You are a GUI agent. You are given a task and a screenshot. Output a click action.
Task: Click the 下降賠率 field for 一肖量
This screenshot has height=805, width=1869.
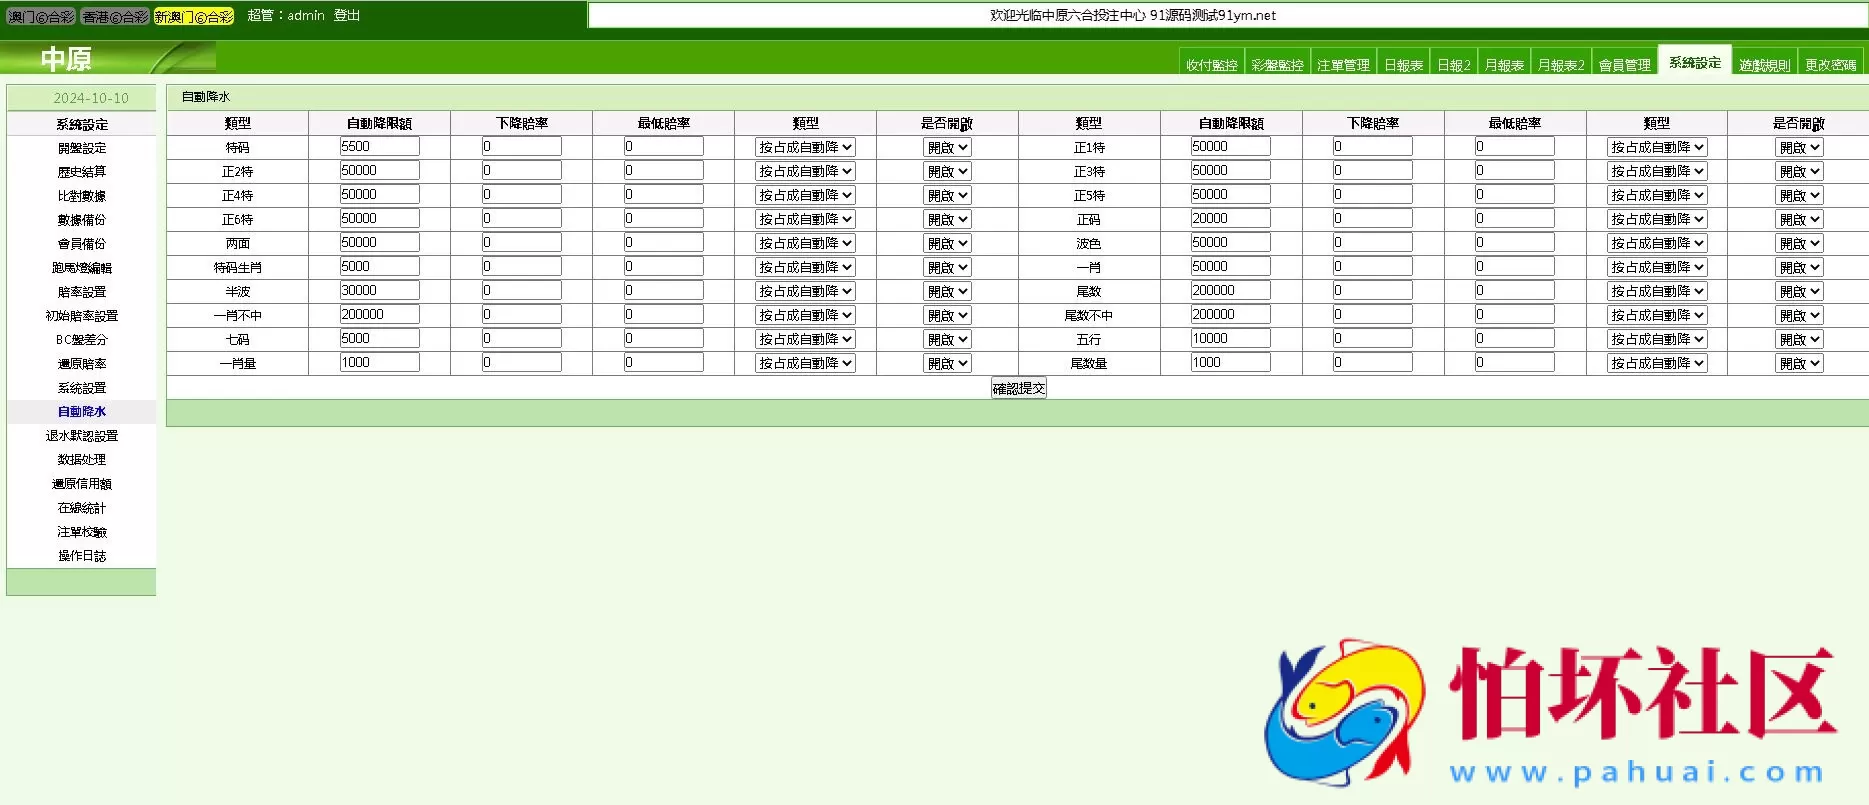pos(521,362)
